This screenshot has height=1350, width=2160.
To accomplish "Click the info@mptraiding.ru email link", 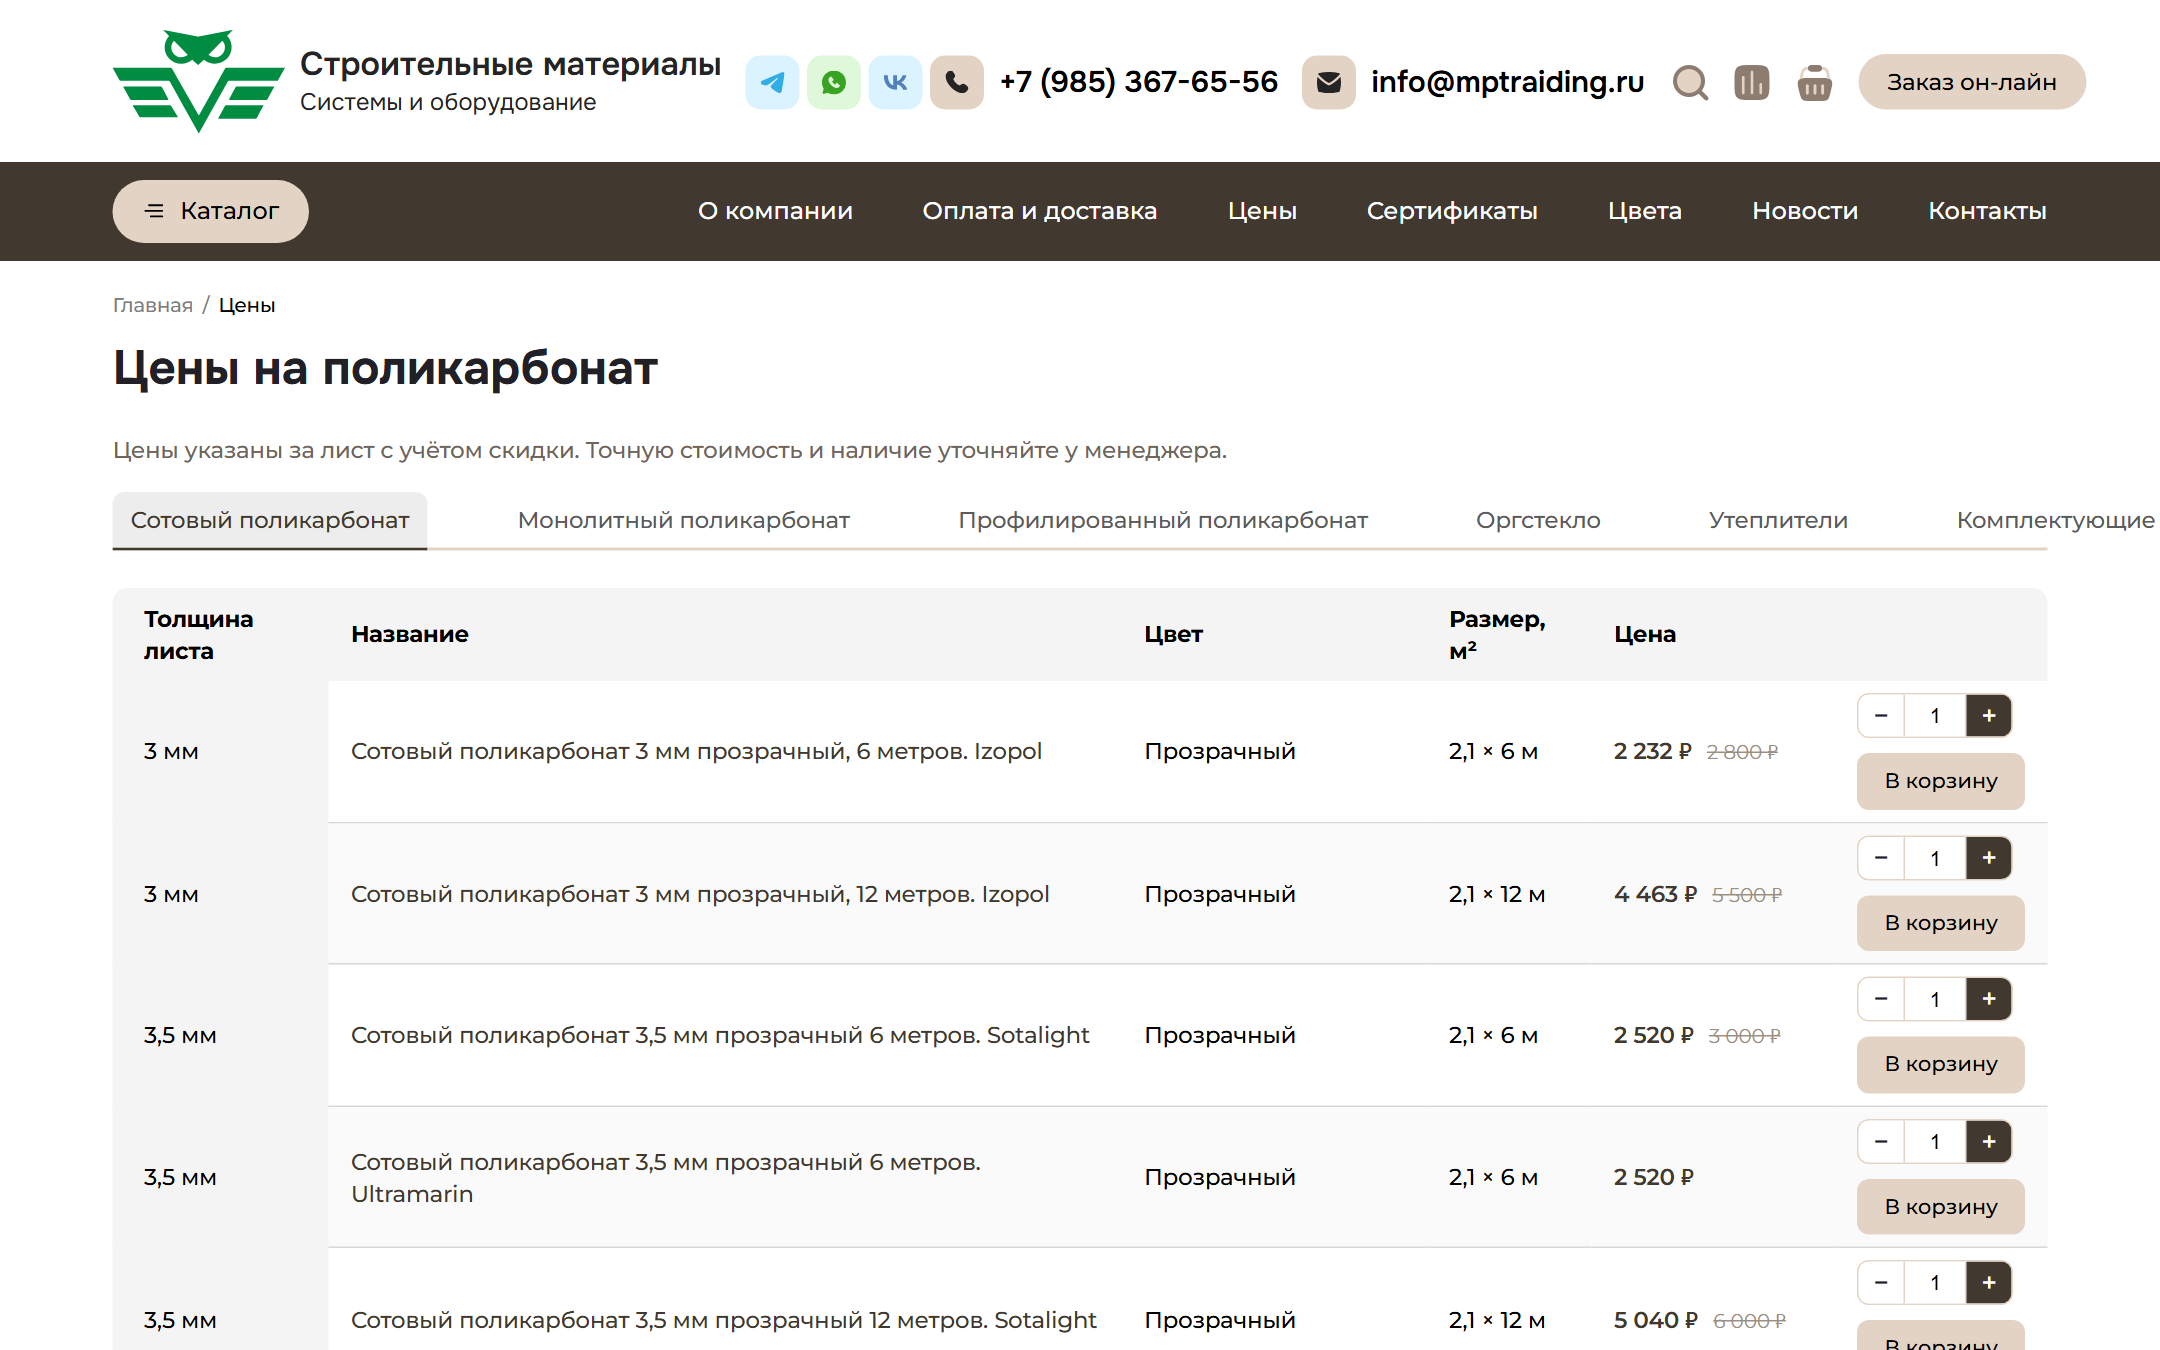I will 1507,82.
